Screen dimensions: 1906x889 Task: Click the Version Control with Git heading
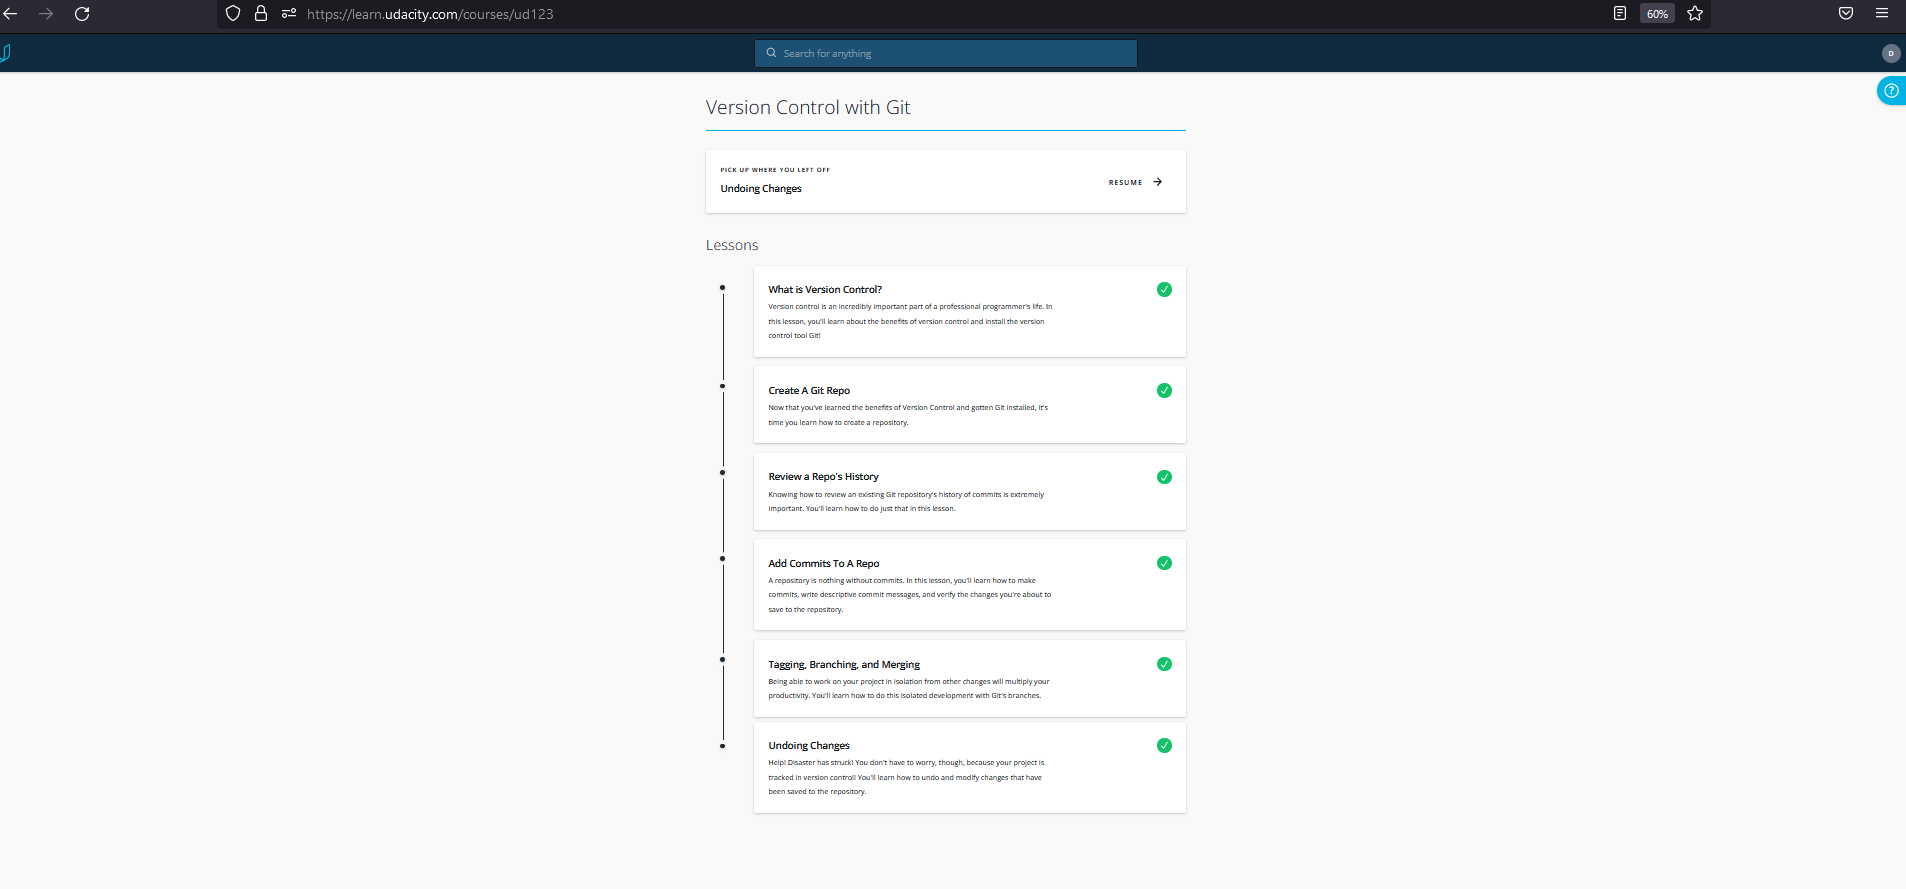(x=808, y=108)
